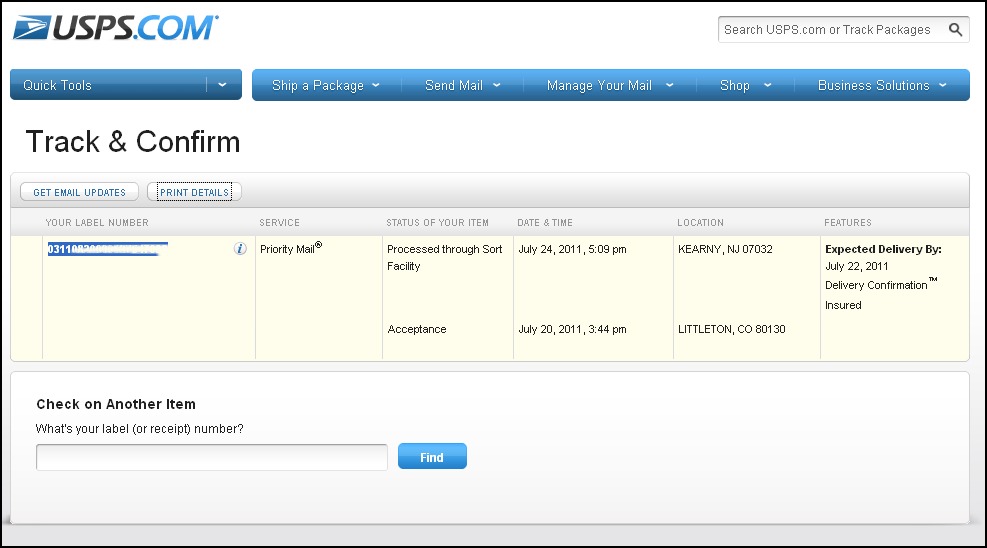Open the label number info icon
Screen dimensions: 987x548
240,249
